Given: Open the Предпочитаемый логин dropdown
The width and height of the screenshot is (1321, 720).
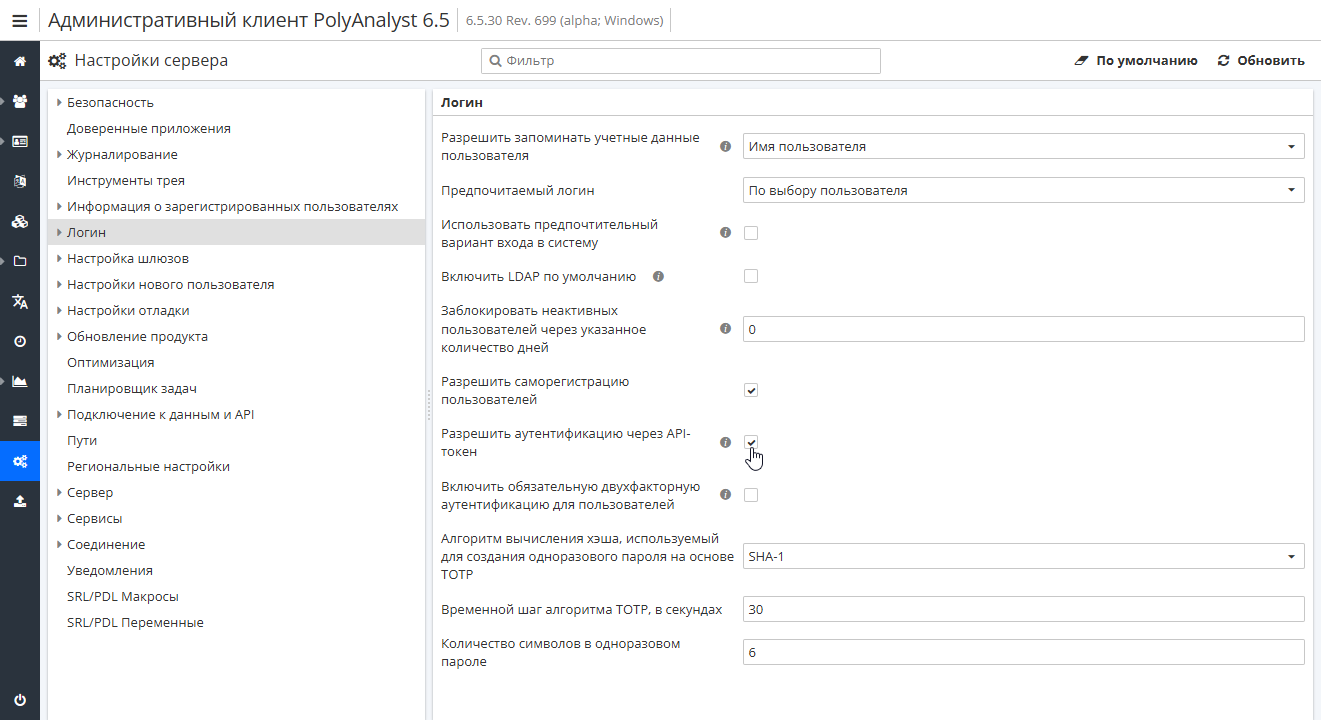Looking at the screenshot, I should (x=1023, y=190).
